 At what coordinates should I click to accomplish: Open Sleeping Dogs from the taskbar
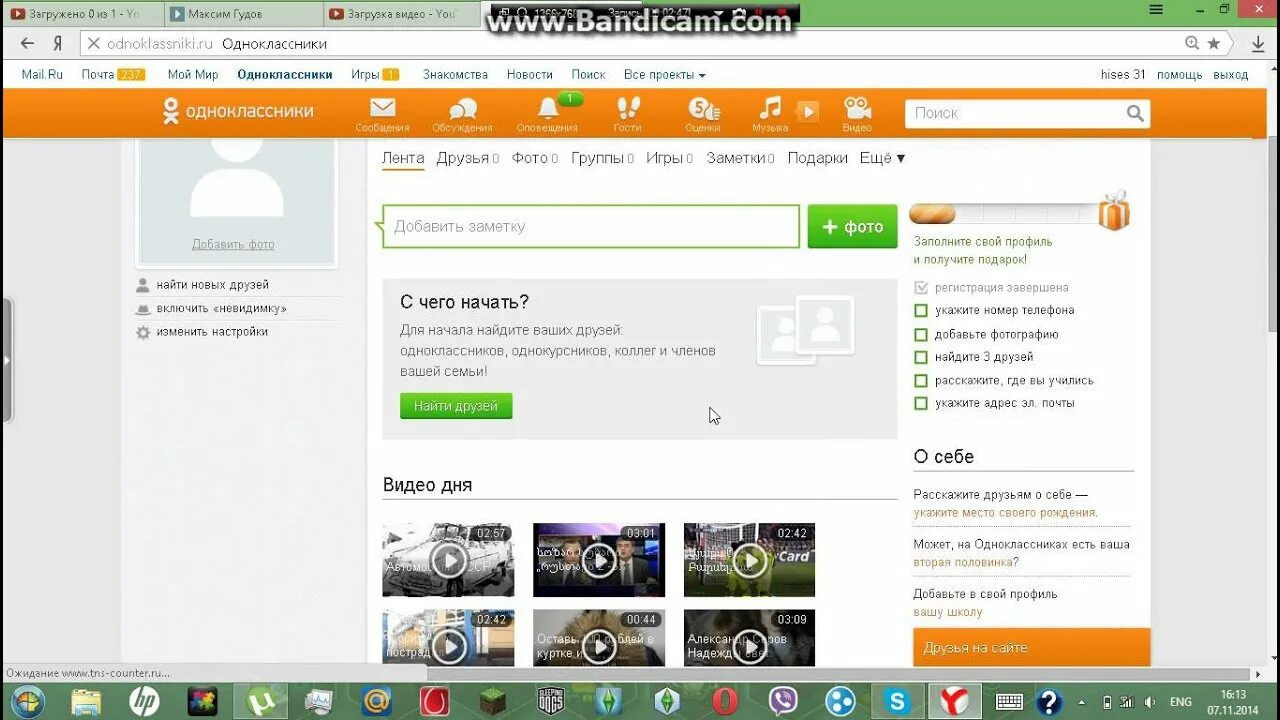pos(551,701)
